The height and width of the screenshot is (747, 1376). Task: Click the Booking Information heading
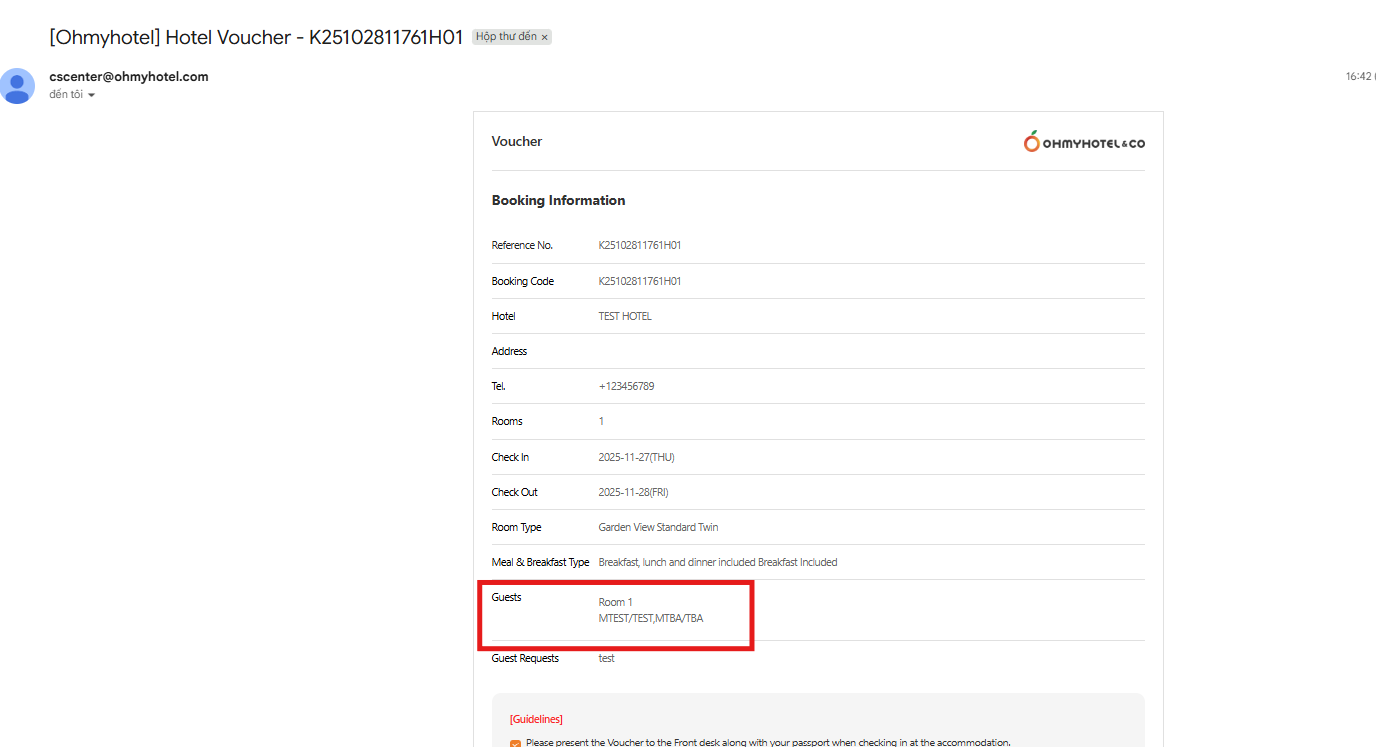(x=558, y=200)
